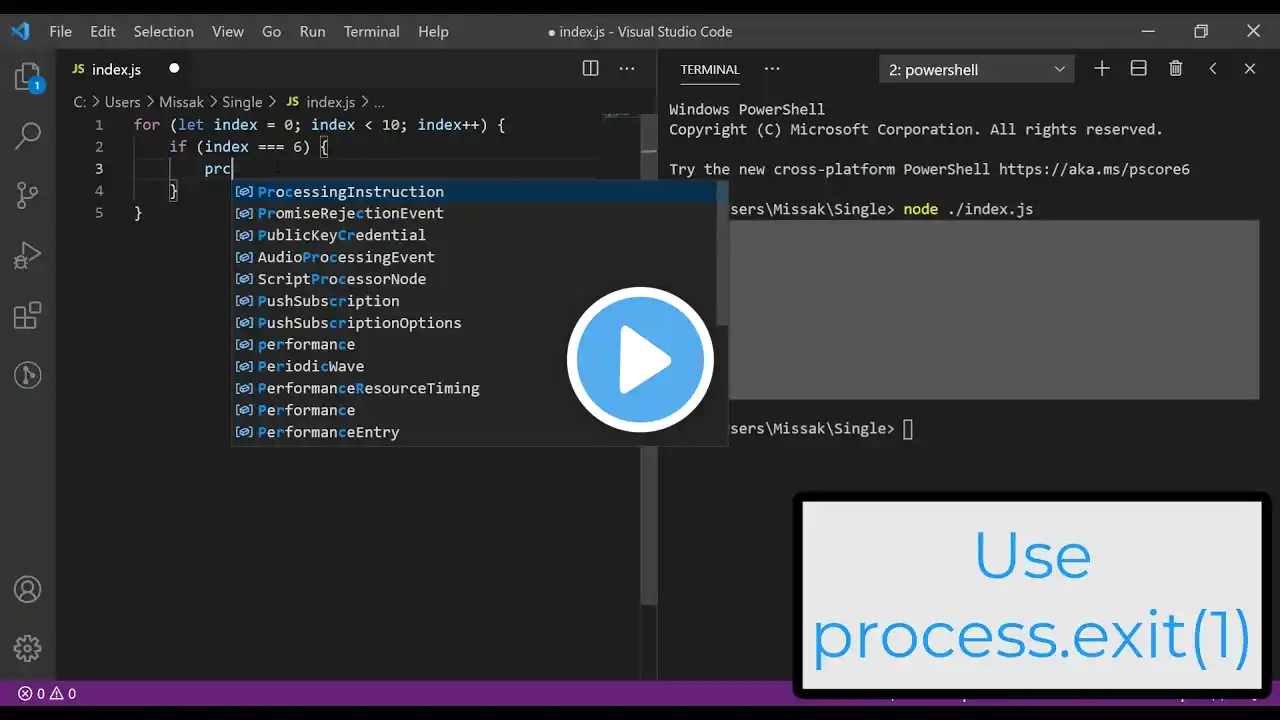This screenshot has width=1280, height=720.
Task: Click Missak in the breadcrumb path
Action: coord(181,102)
